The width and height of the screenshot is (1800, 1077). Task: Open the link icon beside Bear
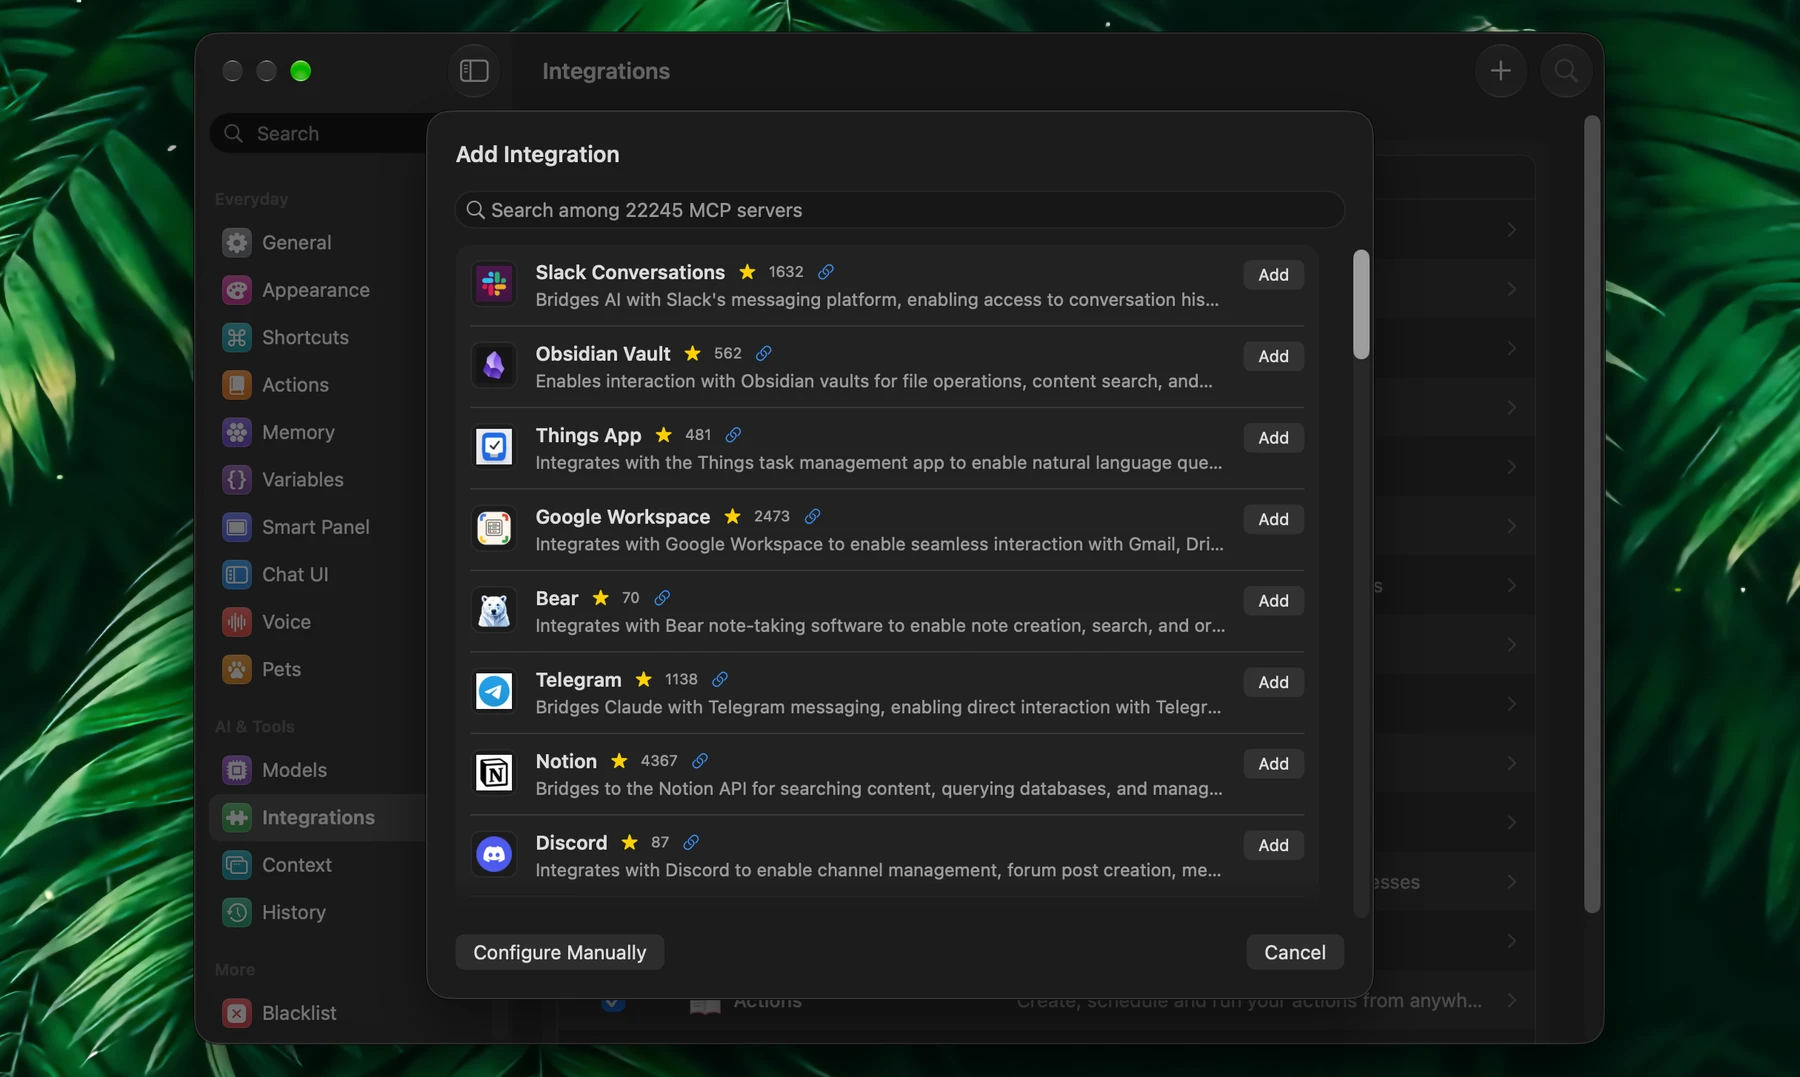point(662,598)
